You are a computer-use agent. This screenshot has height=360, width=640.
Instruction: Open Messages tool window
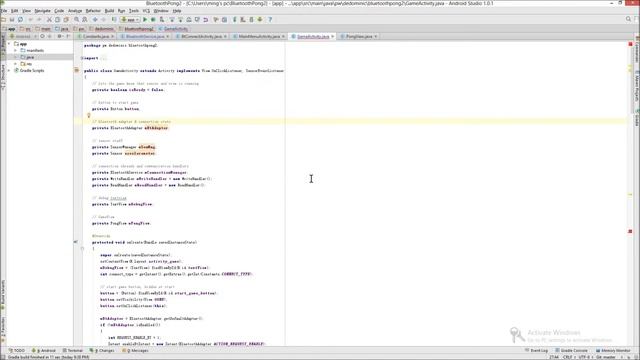[x=136, y=351]
